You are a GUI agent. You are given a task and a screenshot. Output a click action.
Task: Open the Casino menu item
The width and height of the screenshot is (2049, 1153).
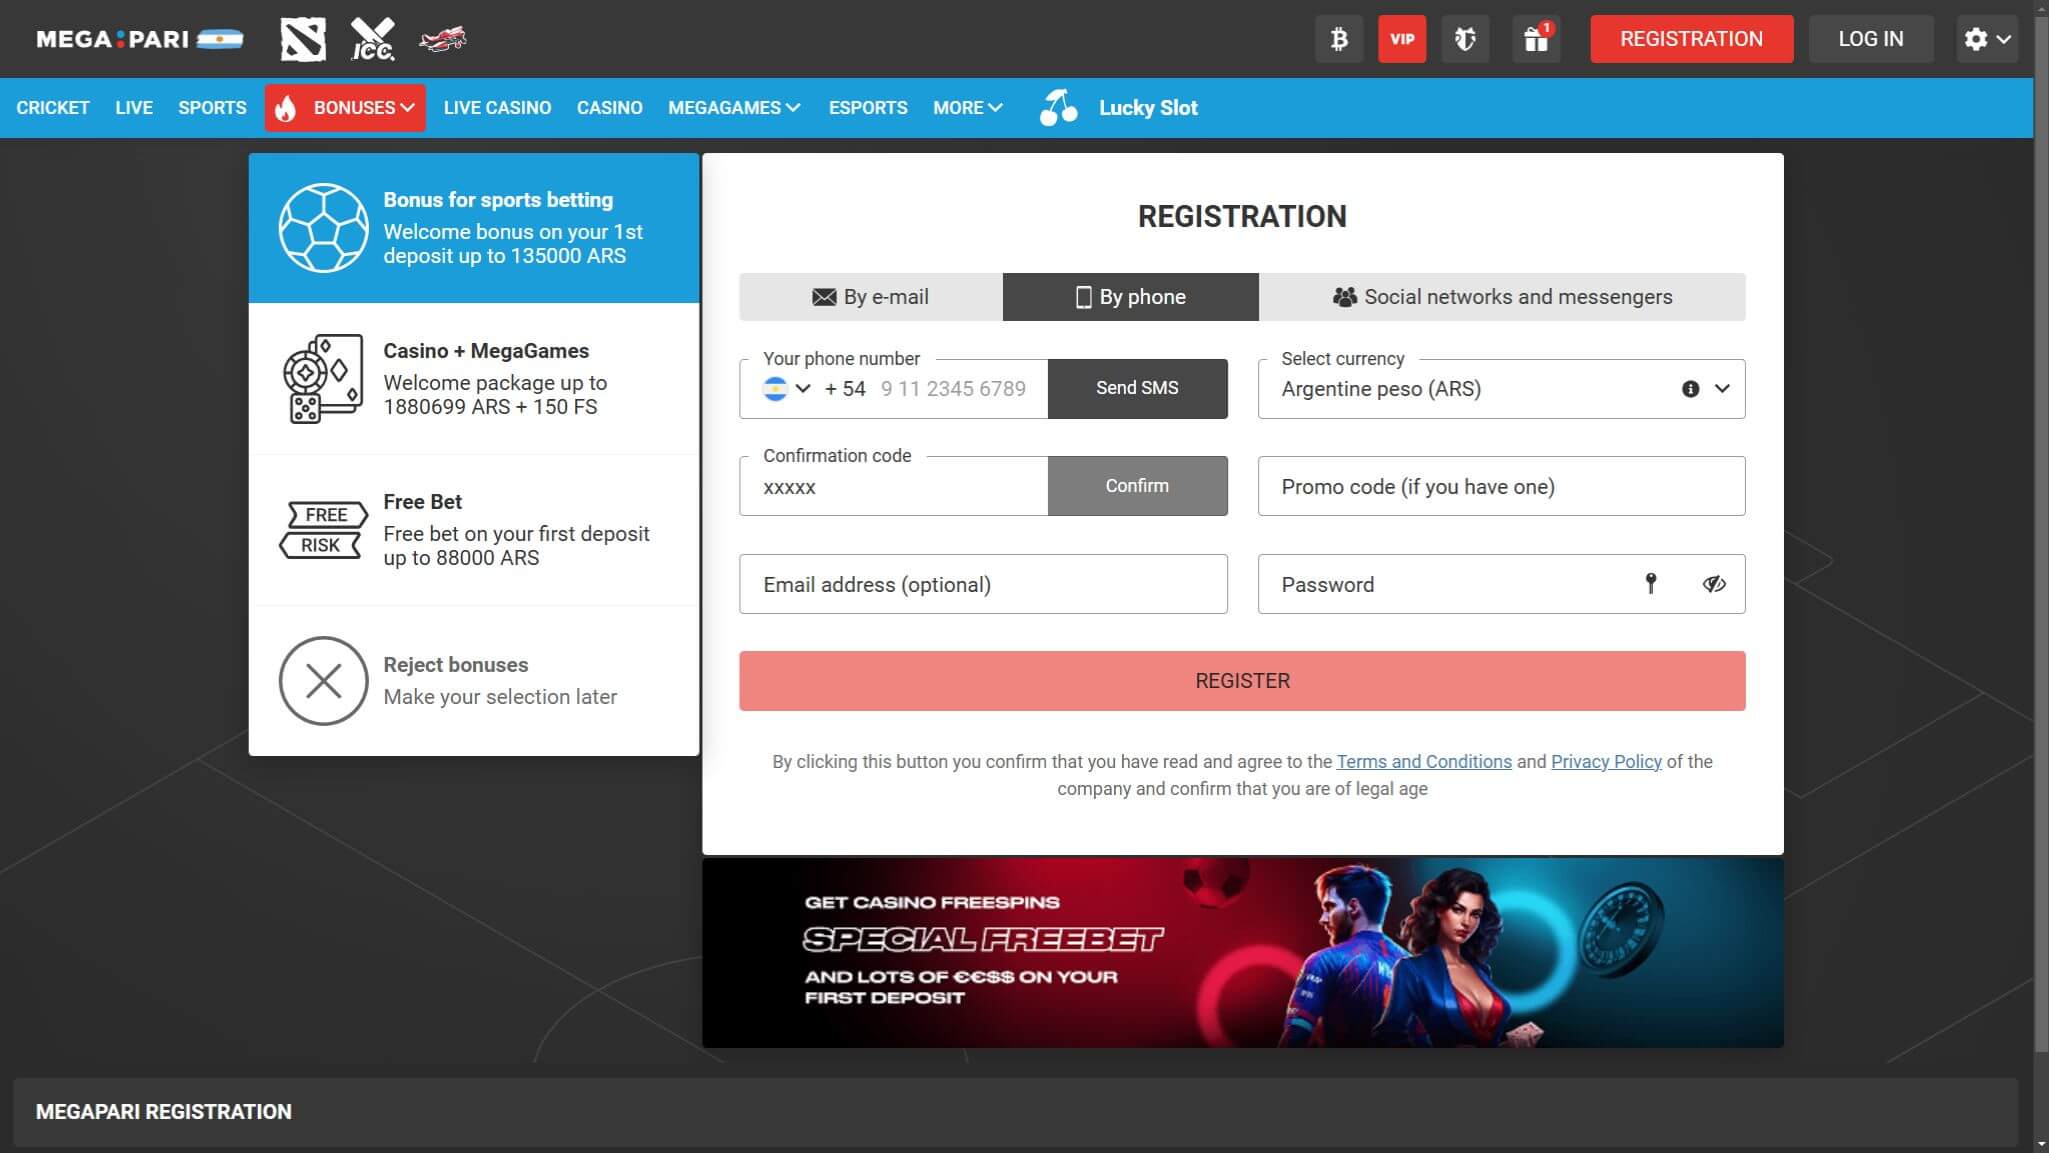coord(609,108)
